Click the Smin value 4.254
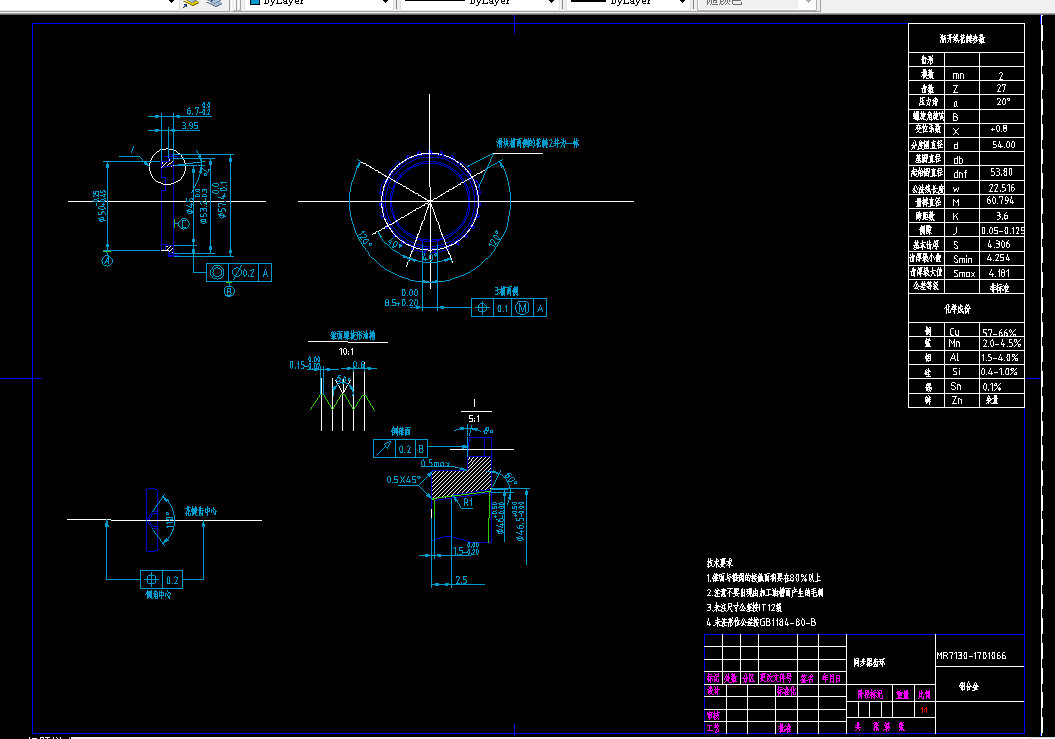The width and height of the screenshot is (1055, 739). click(x=998, y=258)
